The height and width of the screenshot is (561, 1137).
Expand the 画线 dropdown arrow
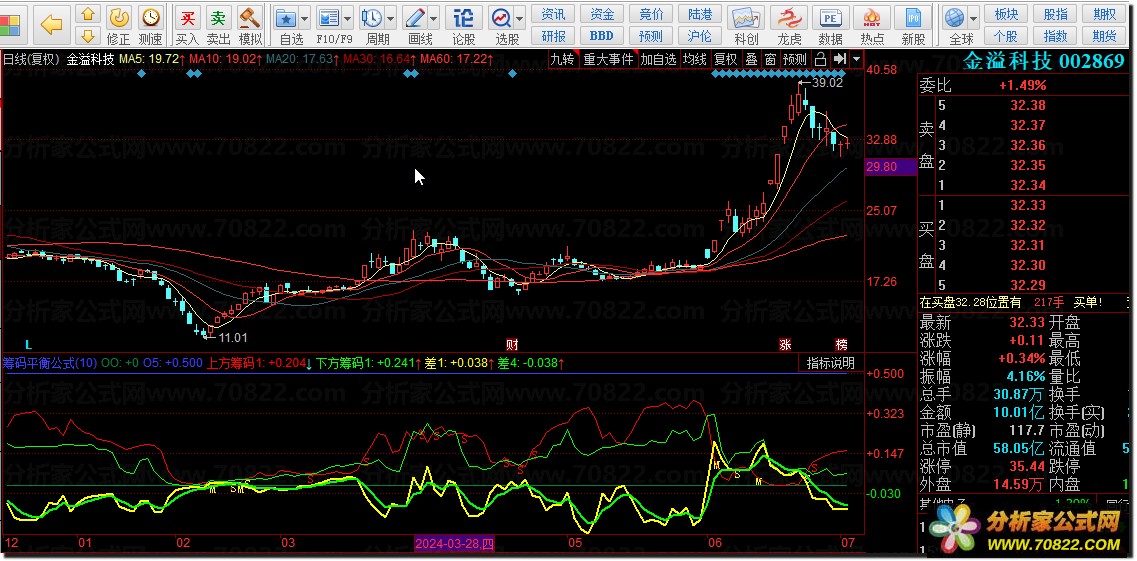click(x=434, y=18)
